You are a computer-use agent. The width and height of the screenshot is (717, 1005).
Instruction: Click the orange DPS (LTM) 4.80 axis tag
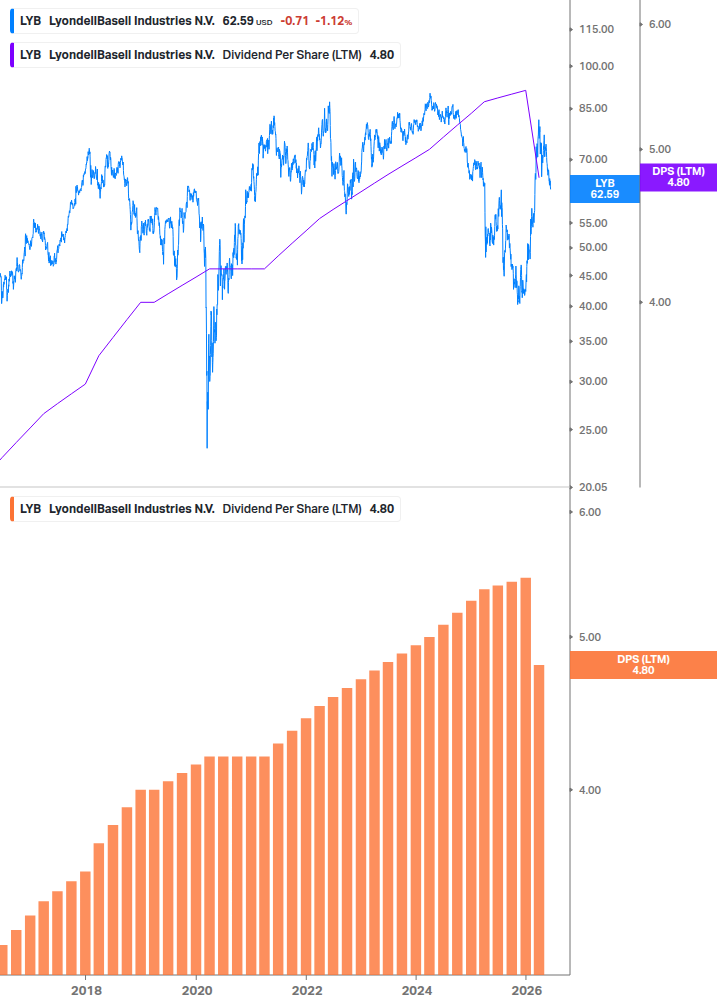(643, 665)
